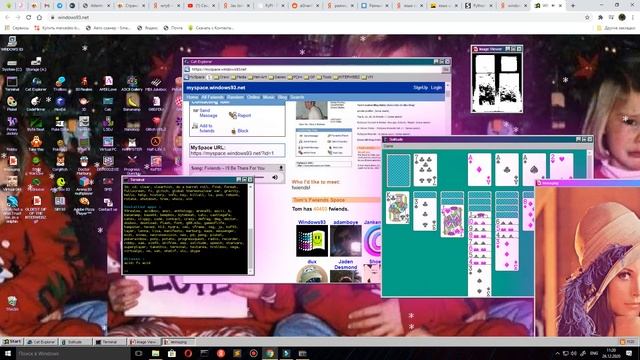
Task: Draw from the Solitaire face-down deck
Action: (398, 171)
